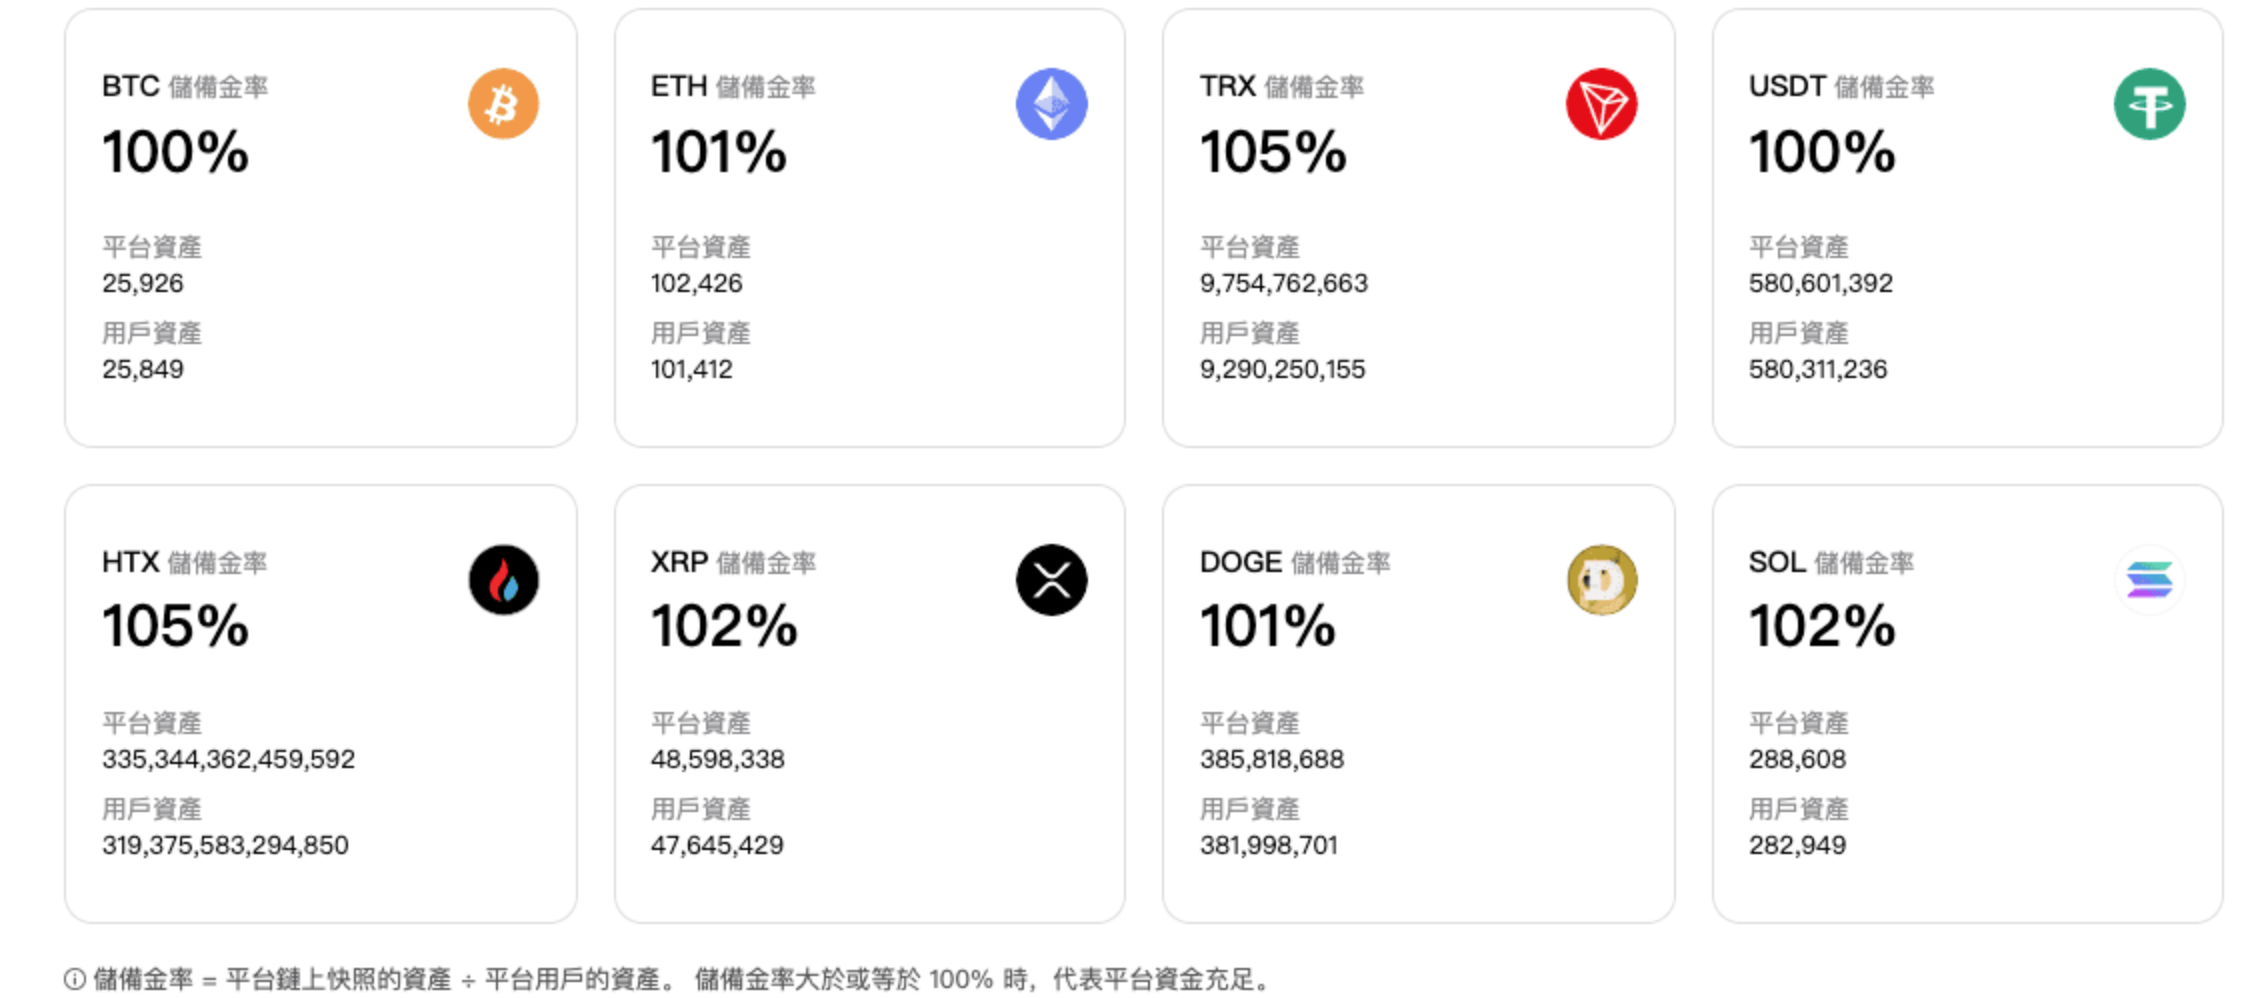Select the HTX flame logo icon

503,580
